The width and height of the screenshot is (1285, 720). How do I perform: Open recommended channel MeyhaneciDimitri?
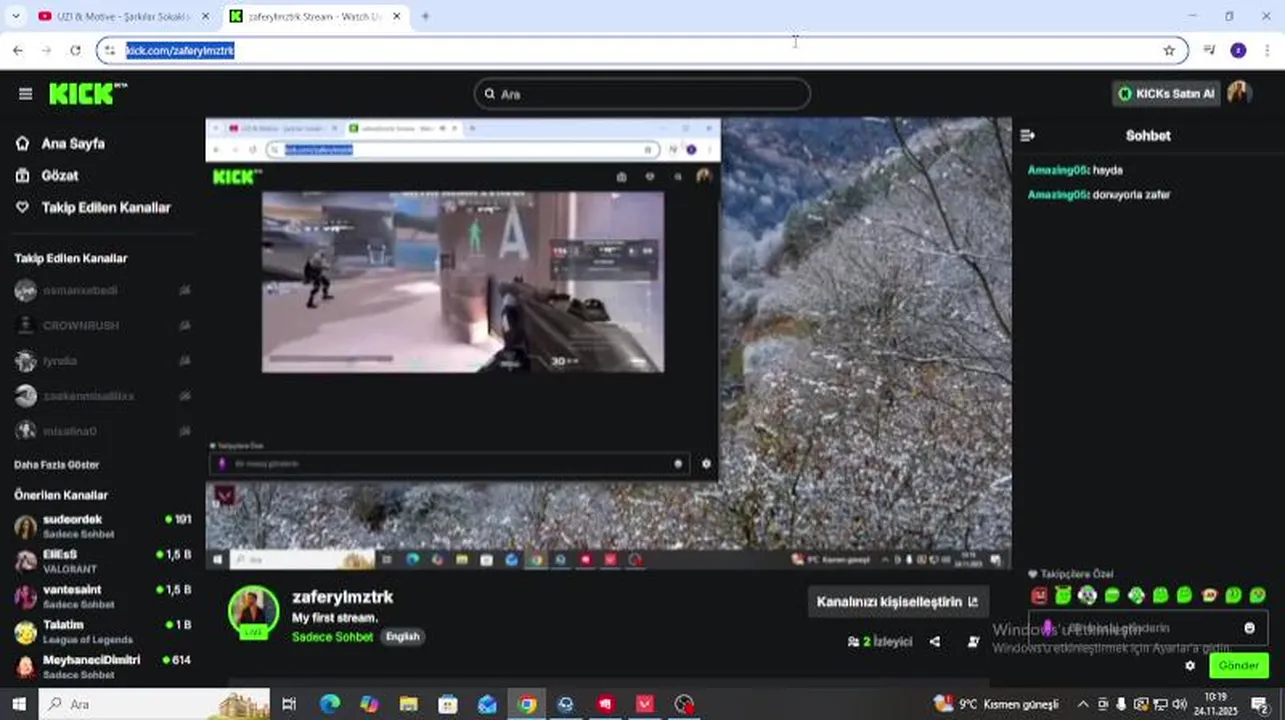tap(101, 667)
